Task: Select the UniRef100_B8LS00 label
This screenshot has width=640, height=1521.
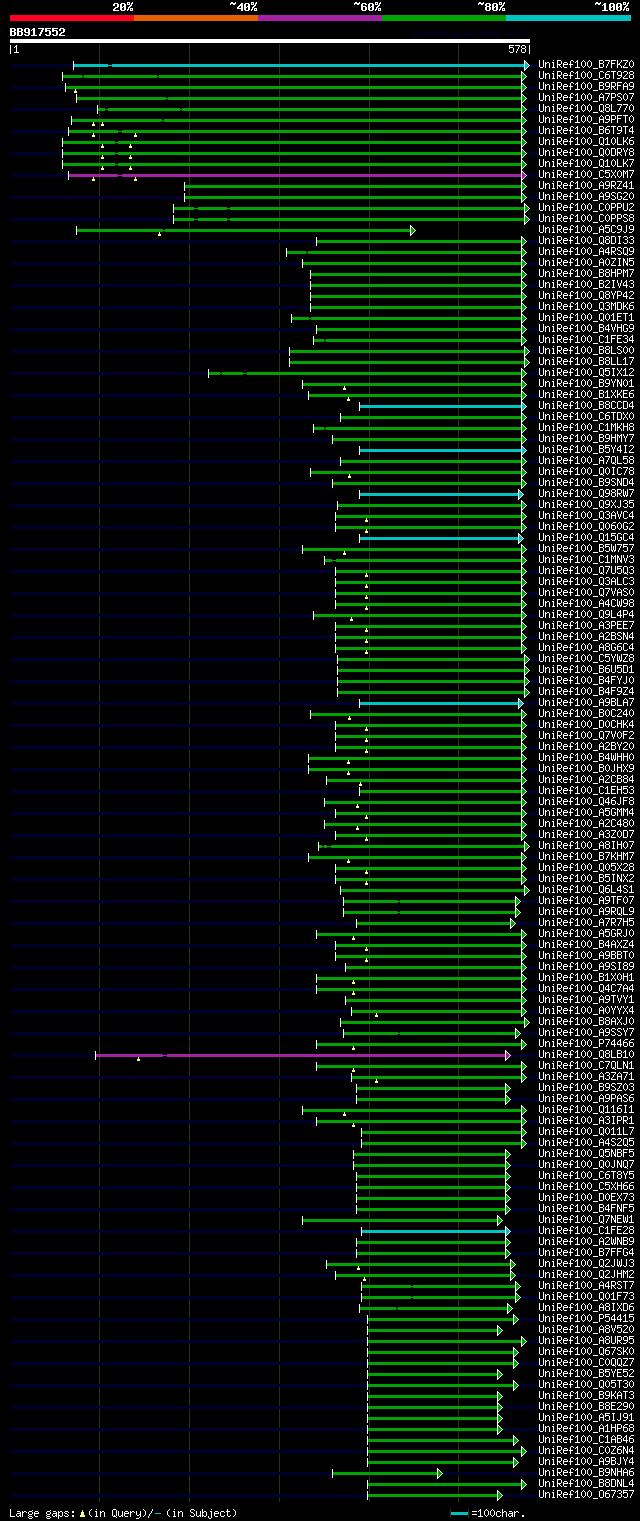Action: tap(586, 350)
